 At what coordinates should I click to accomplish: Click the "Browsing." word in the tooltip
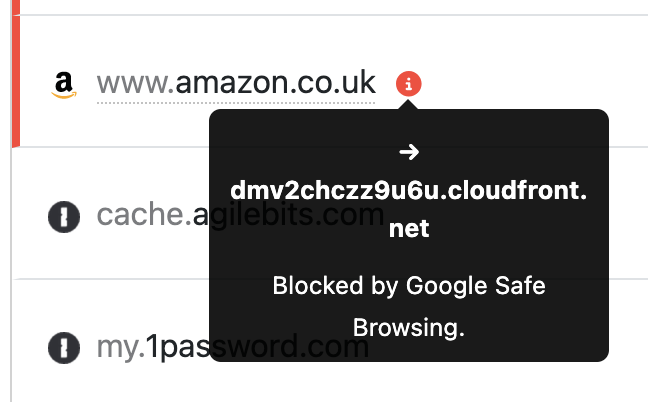pos(408,327)
